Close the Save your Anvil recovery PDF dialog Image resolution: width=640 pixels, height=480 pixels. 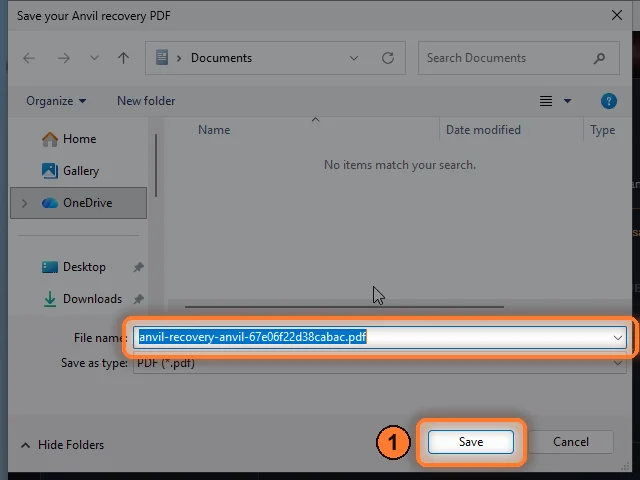(x=617, y=16)
